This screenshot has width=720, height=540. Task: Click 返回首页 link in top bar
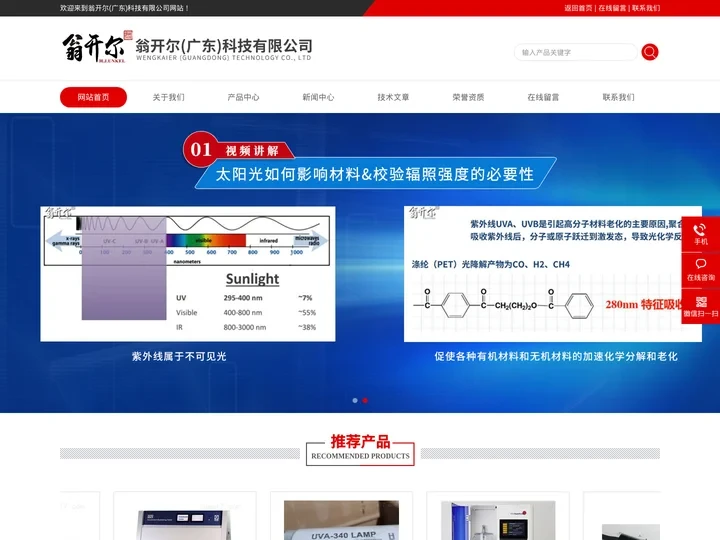[x=578, y=8]
